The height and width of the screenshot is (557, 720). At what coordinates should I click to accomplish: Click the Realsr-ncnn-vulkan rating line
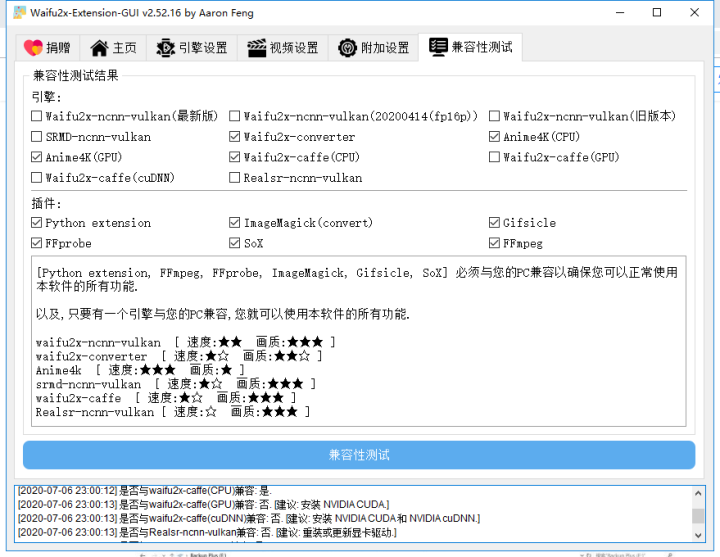(173, 412)
